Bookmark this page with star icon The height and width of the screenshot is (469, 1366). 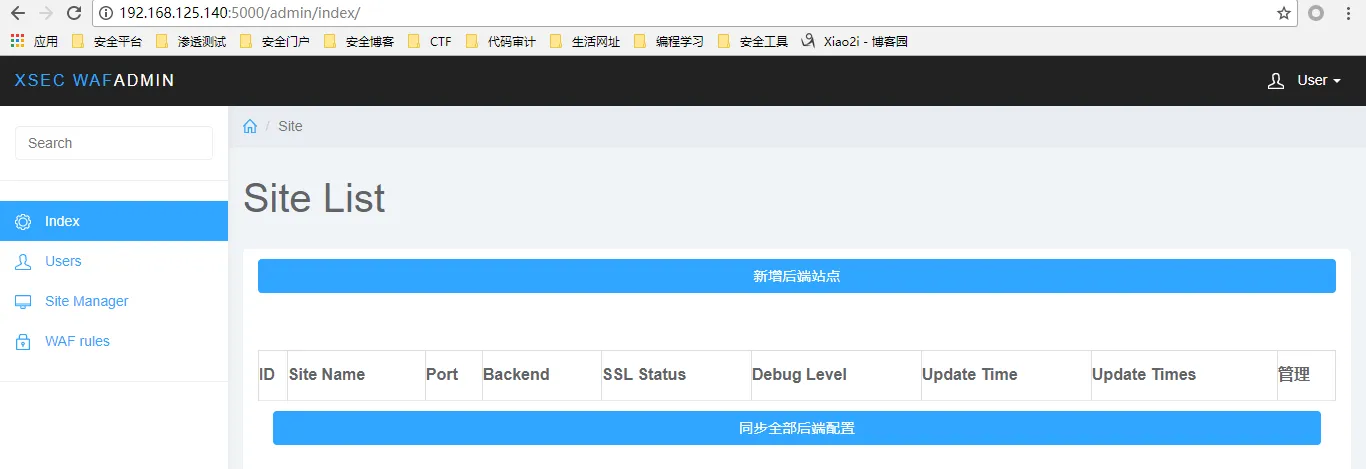[1284, 13]
